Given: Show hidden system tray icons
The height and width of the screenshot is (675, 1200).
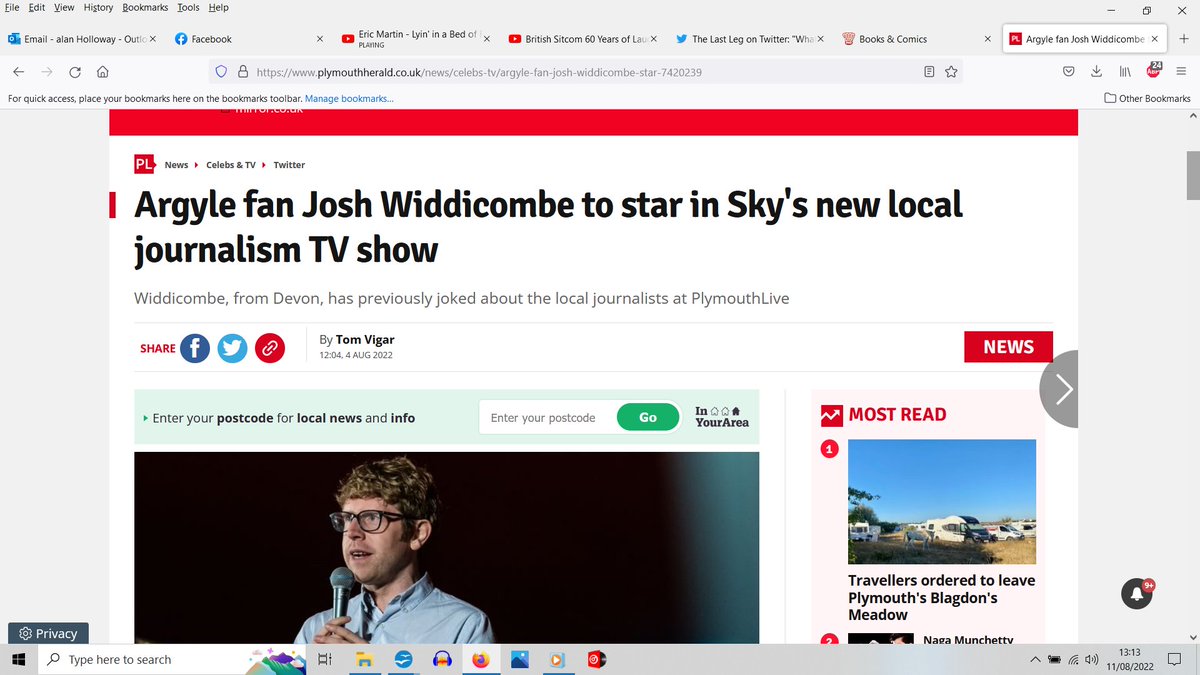Looking at the screenshot, I should pyautogui.click(x=1035, y=660).
